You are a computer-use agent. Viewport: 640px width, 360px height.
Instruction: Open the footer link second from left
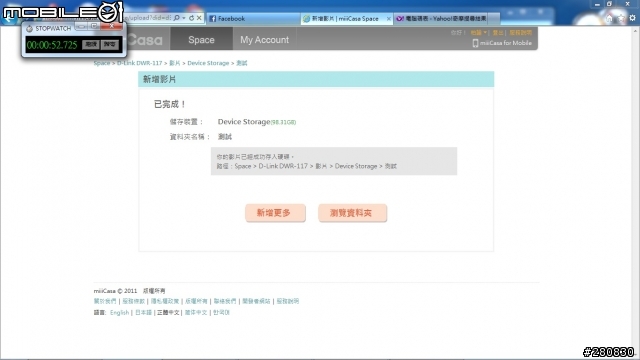pyautogui.click(x=133, y=301)
